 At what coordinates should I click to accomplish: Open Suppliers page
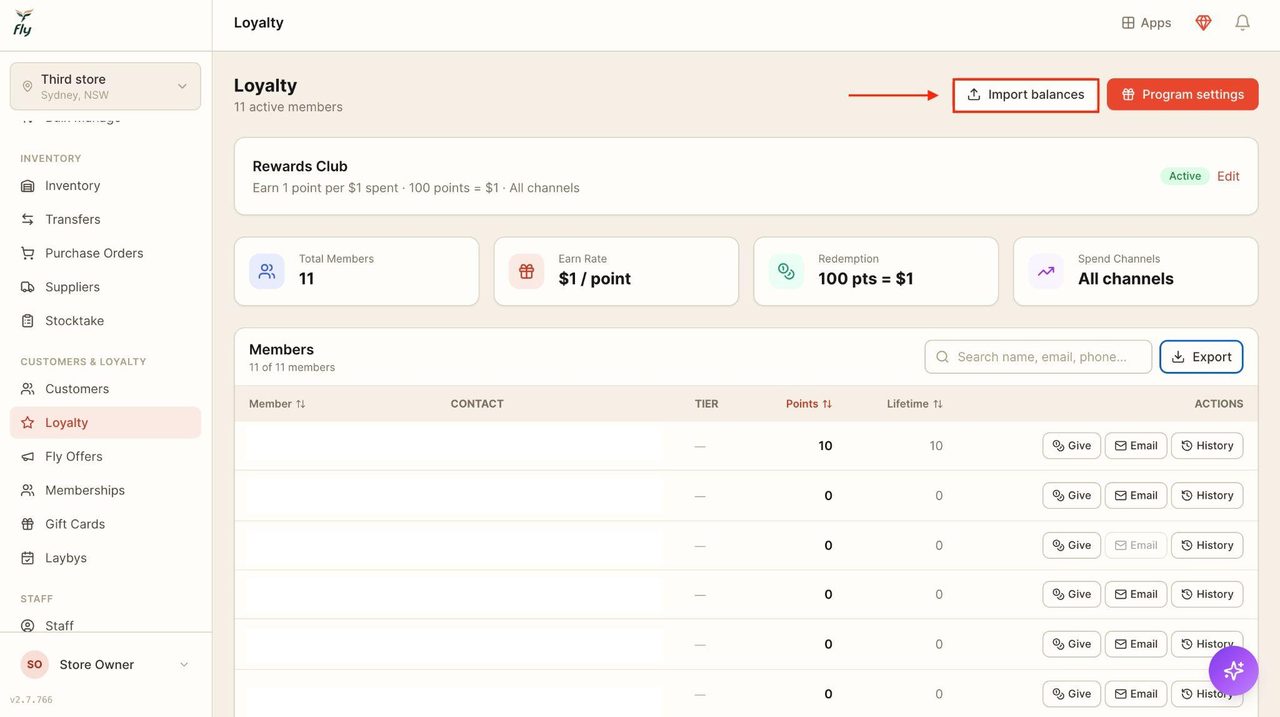pyautogui.click(x=105, y=287)
